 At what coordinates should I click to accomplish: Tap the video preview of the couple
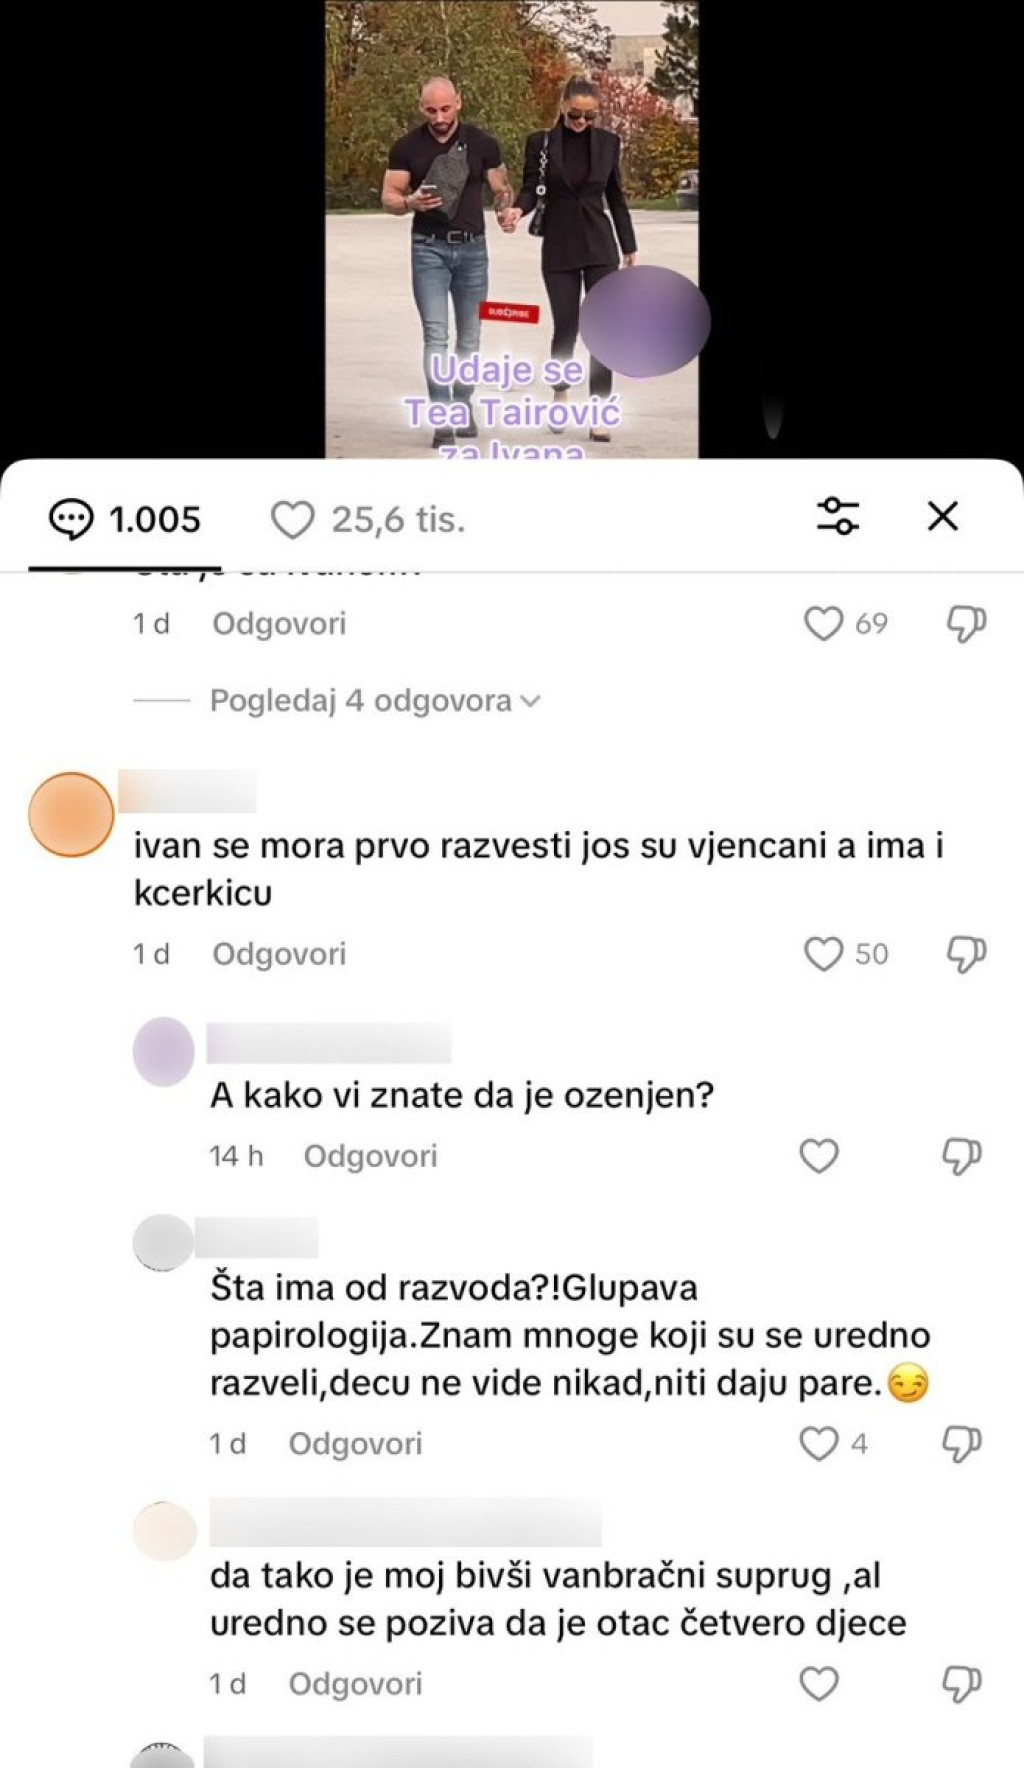[512, 229]
